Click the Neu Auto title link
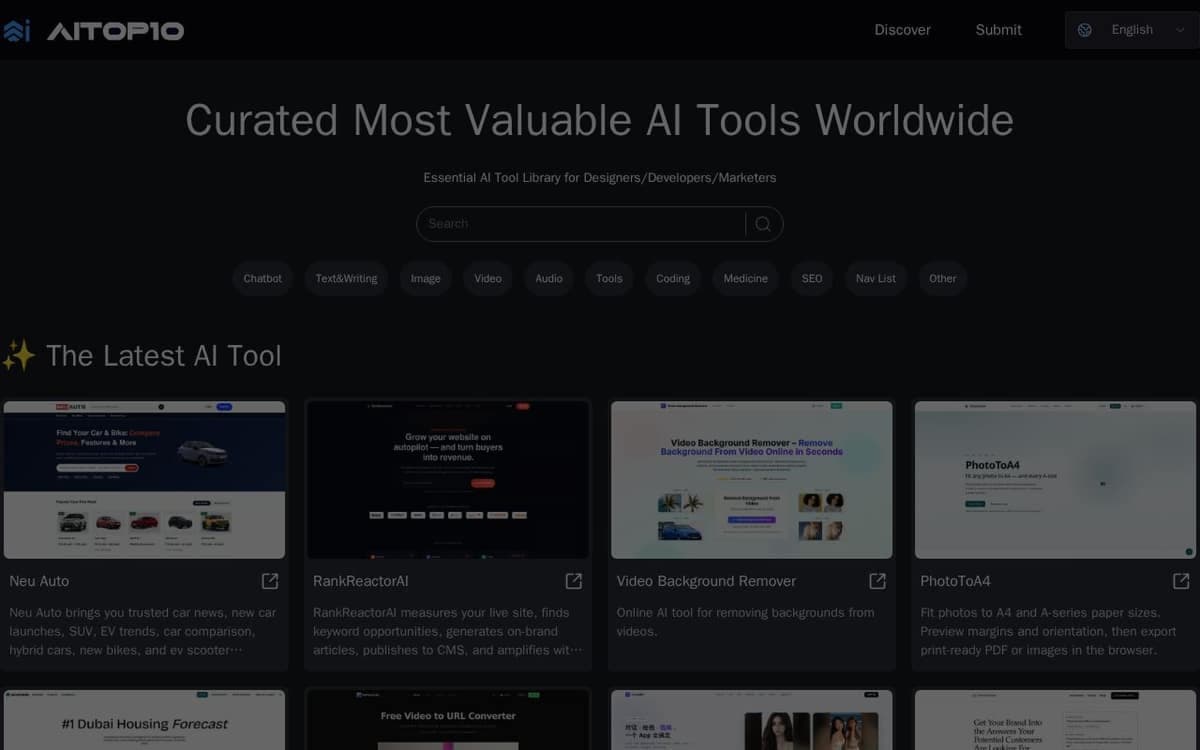 (x=39, y=581)
